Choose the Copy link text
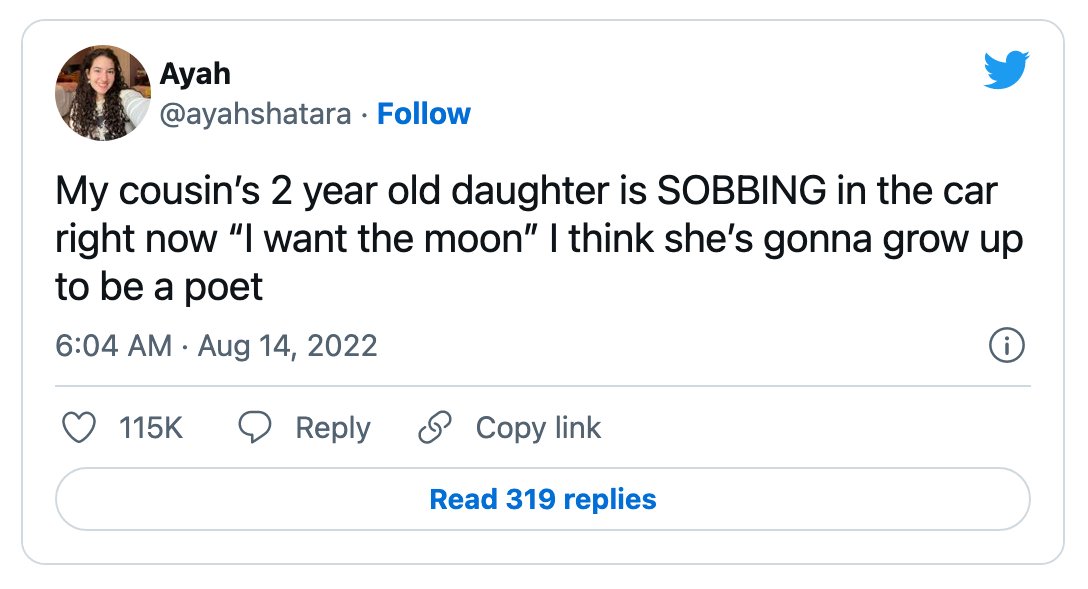 point(538,428)
